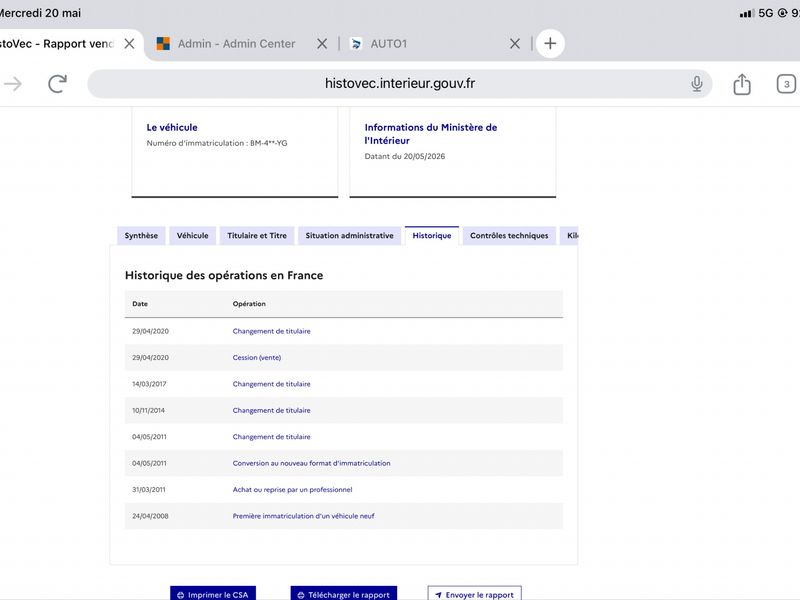Open the Synthèse tab
Image resolution: width=800 pixels, height=600 pixels.
click(x=141, y=236)
